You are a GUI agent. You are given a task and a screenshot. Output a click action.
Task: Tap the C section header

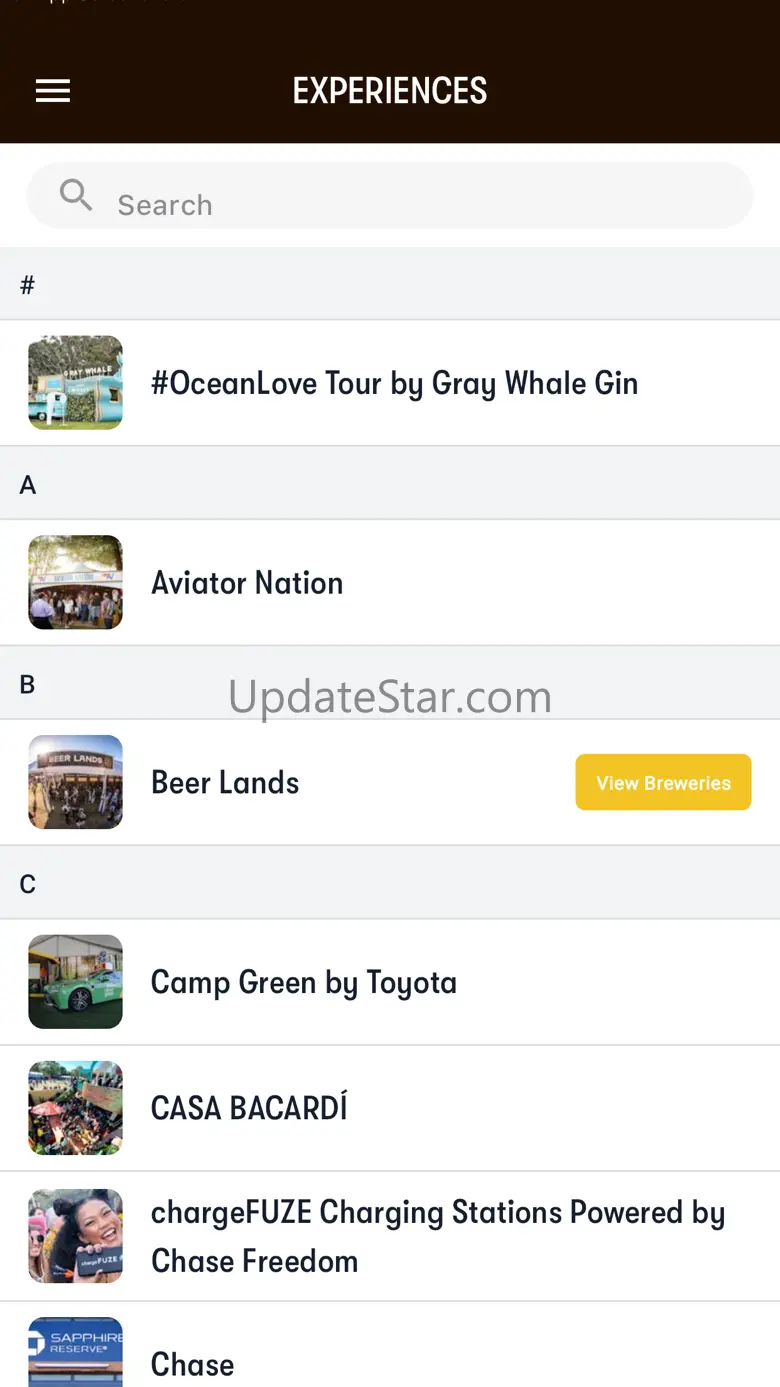click(28, 884)
